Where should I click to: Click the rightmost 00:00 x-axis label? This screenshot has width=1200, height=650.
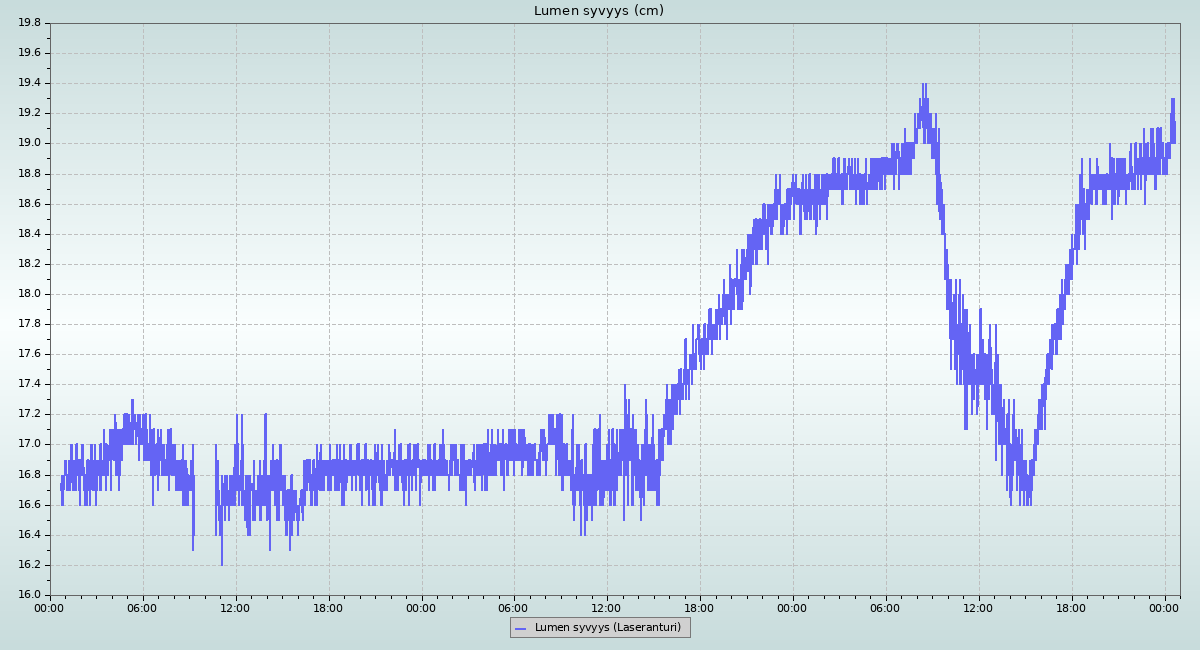1164,607
